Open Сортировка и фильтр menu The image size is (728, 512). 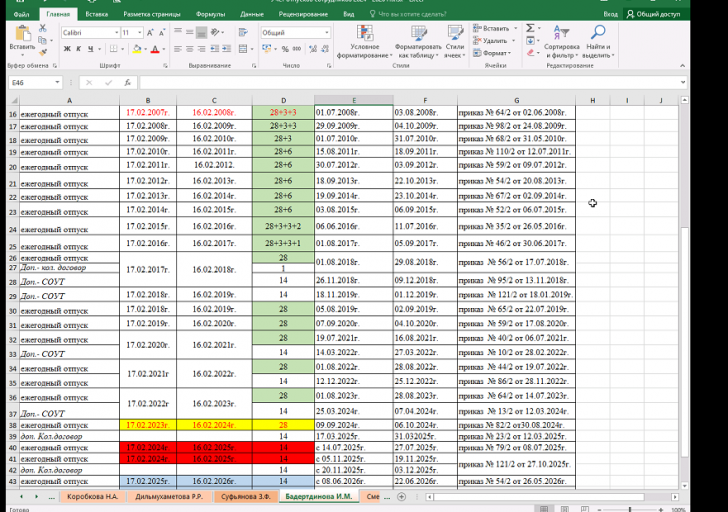pos(562,42)
